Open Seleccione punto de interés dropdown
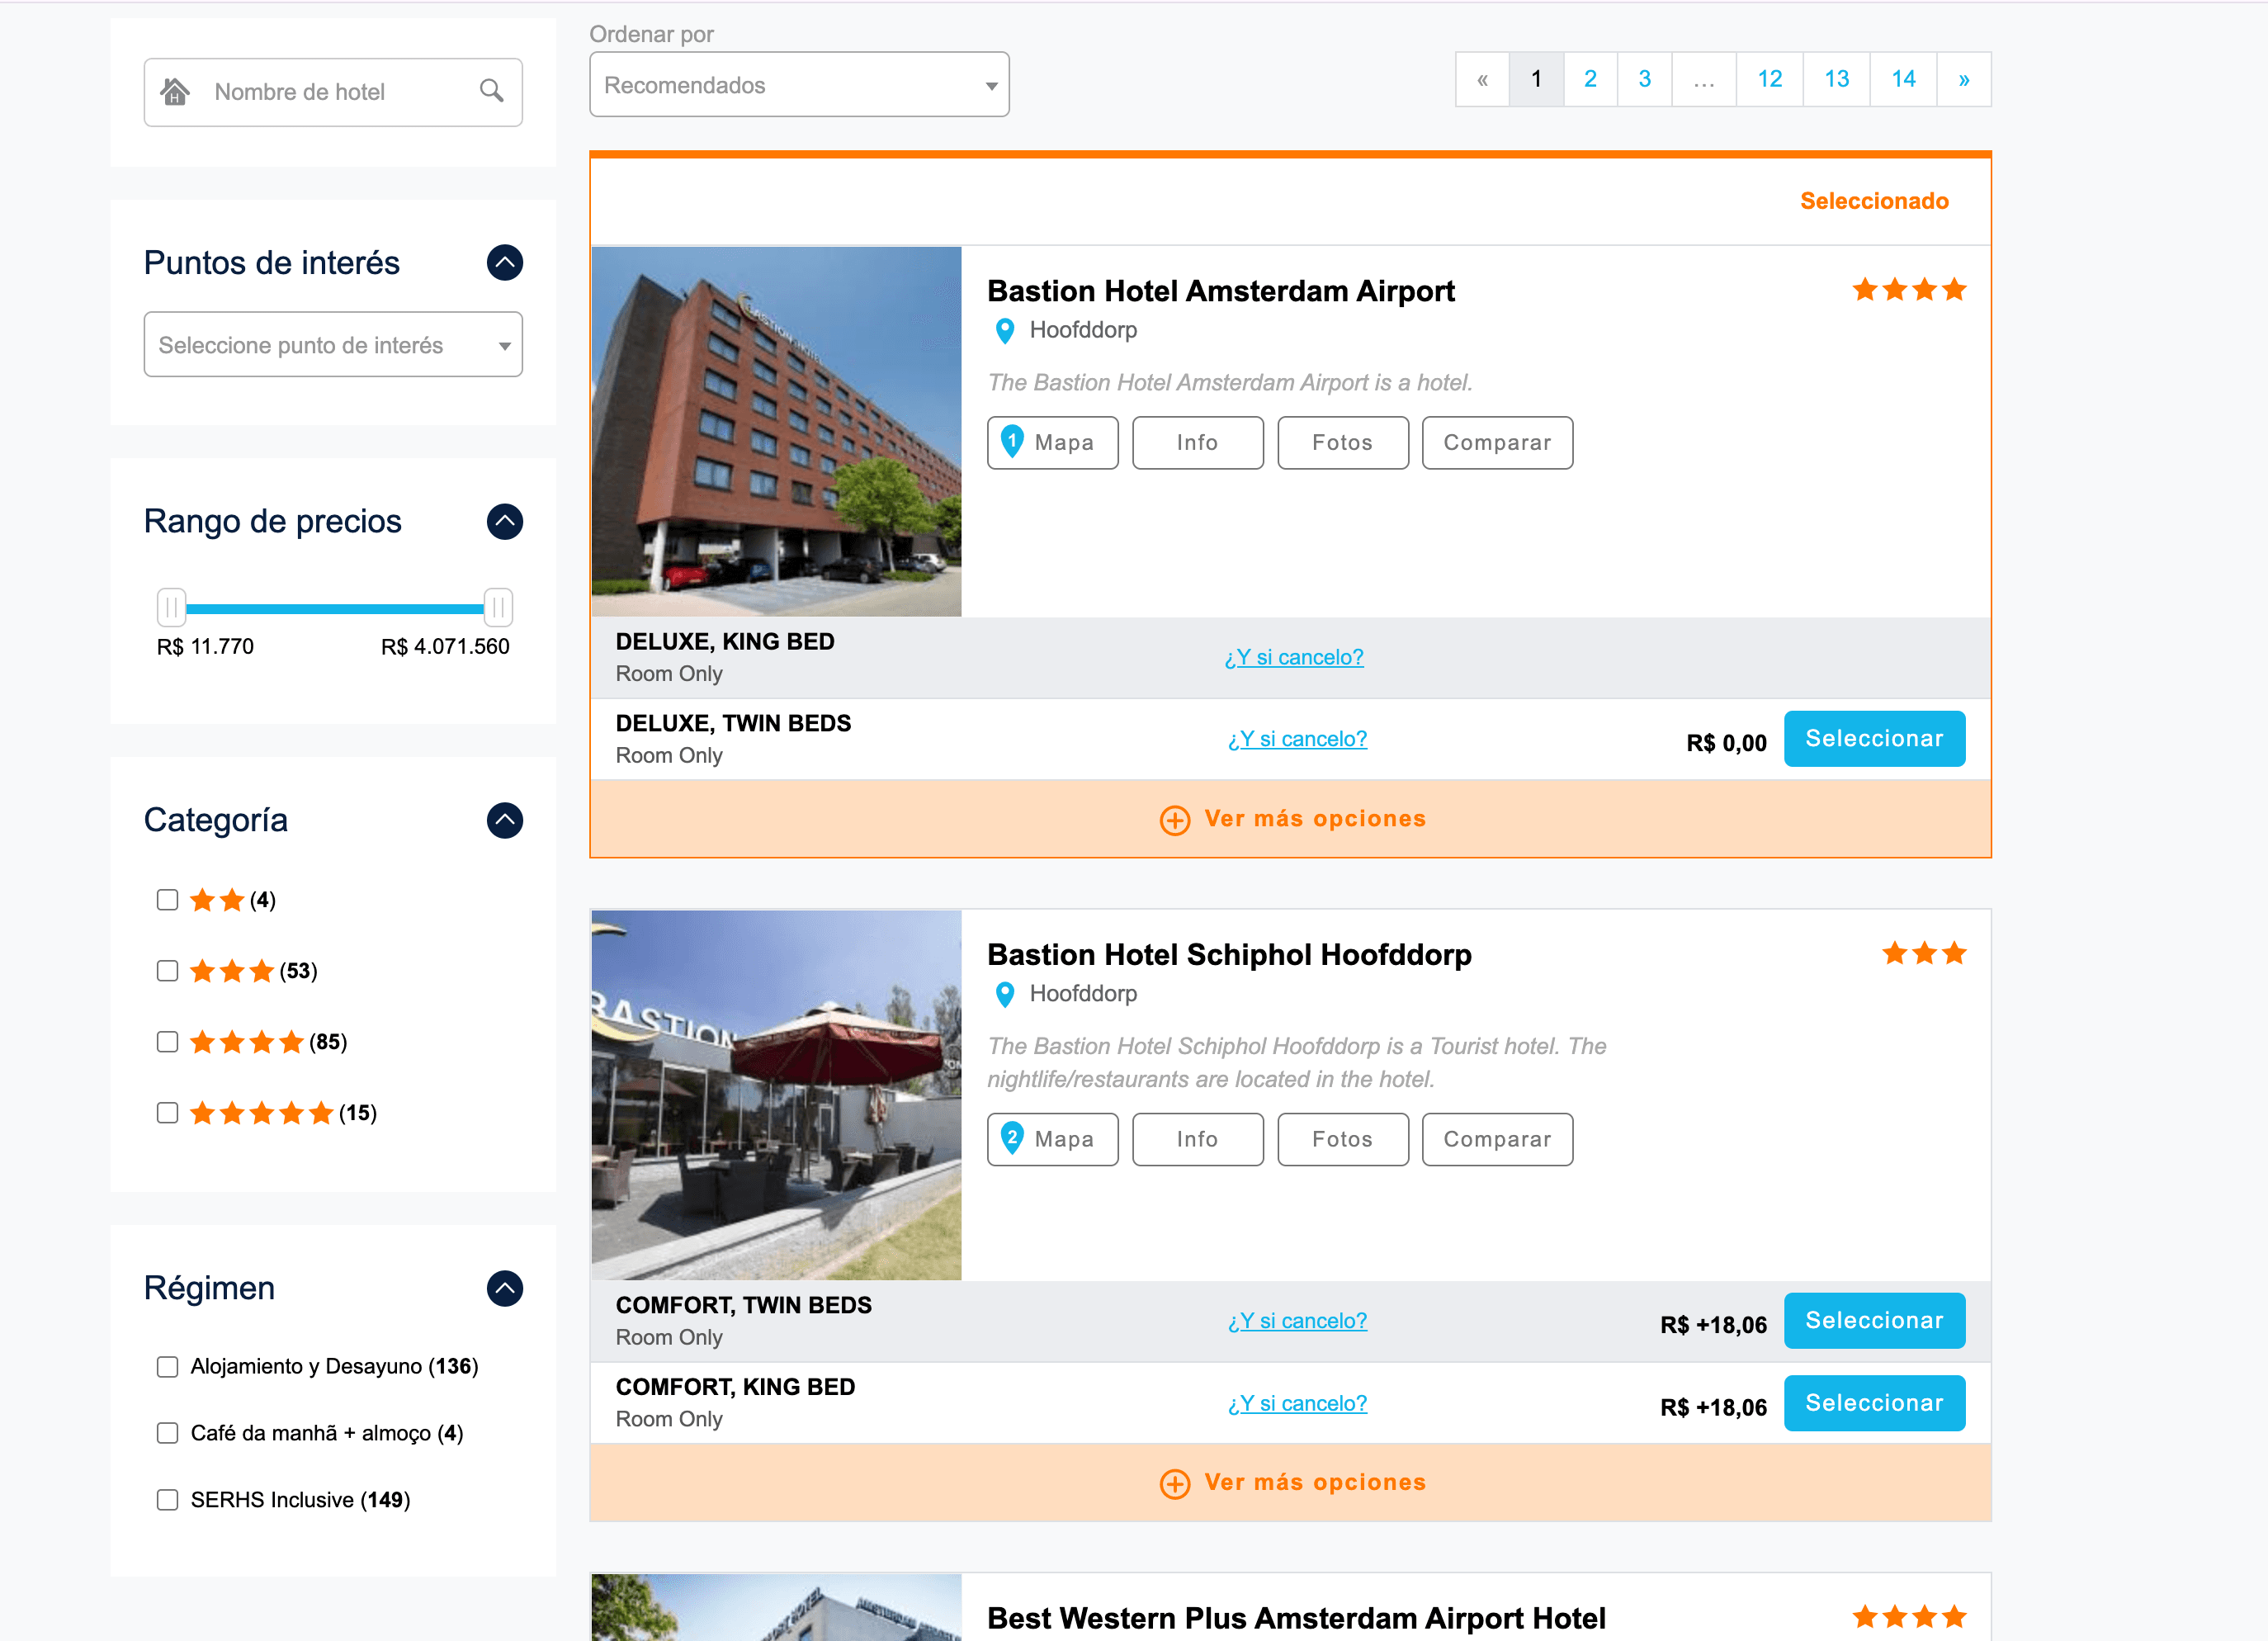 (x=333, y=345)
